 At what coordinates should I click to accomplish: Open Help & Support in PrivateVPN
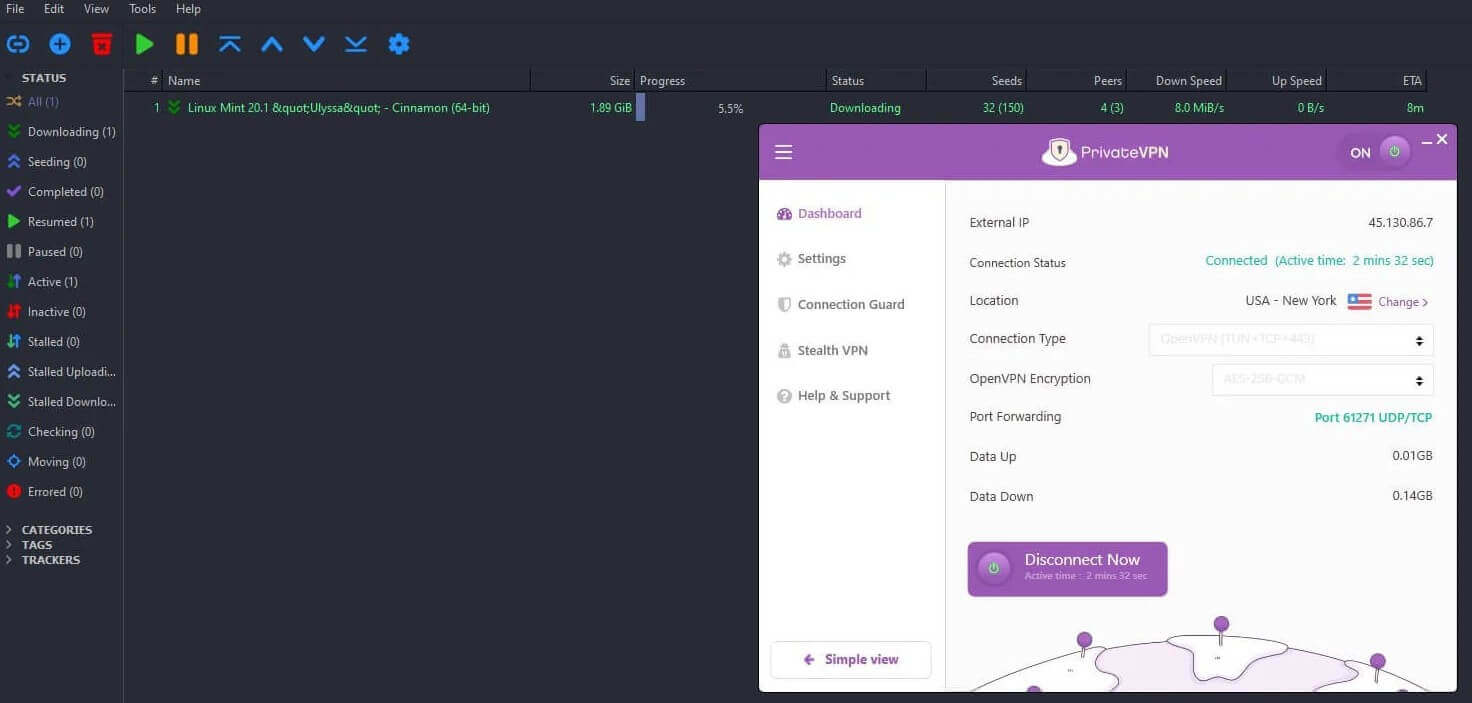pyautogui.click(x=833, y=396)
